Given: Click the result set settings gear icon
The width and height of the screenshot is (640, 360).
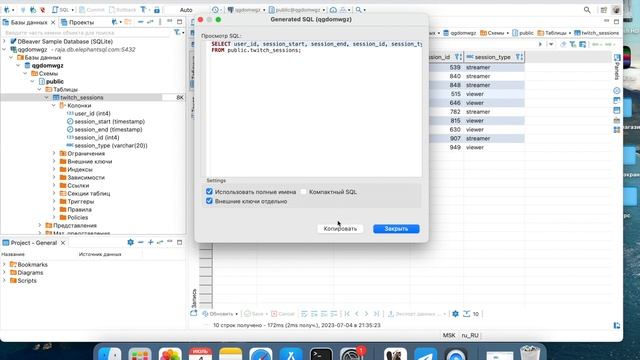Looking at the screenshot, I should [456, 314].
